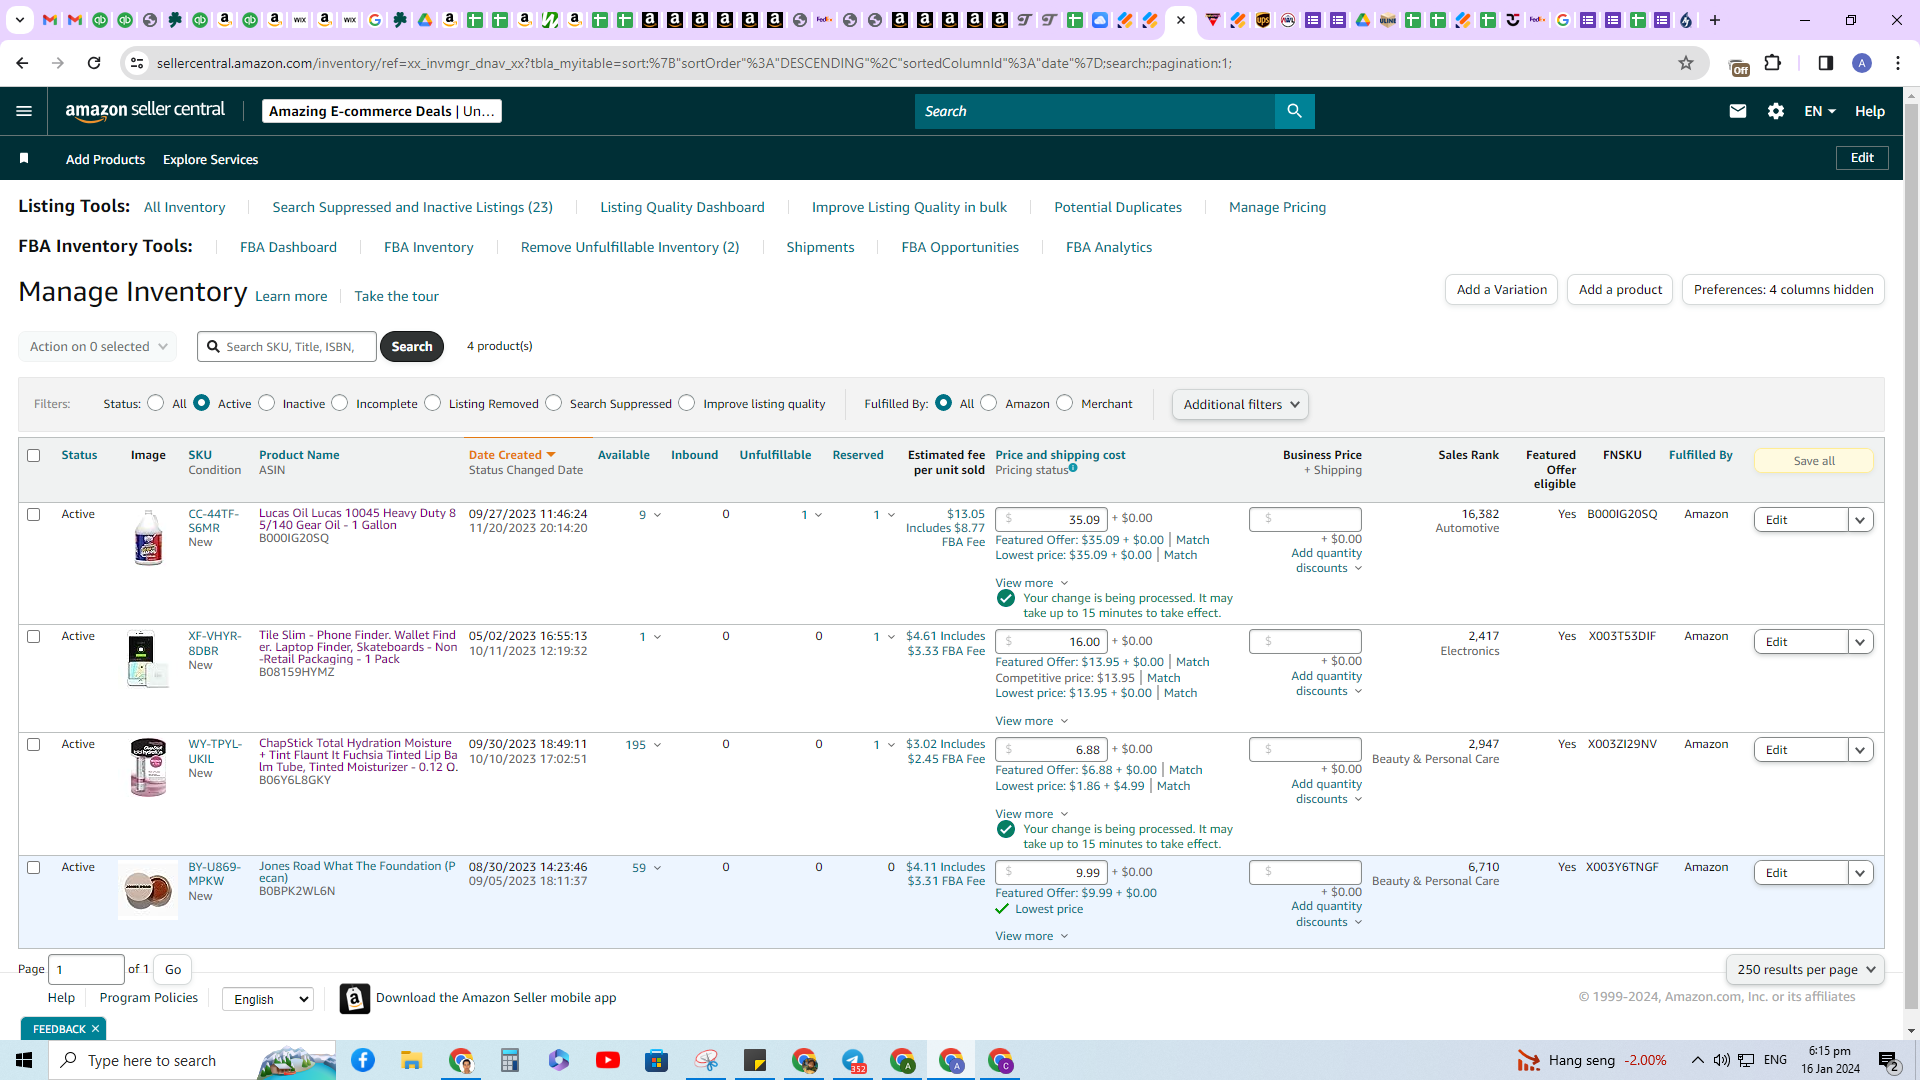Edit the 35.09 price field for Lucas Oil
This screenshot has height=1080, width=1920.
tap(1051, 519)
